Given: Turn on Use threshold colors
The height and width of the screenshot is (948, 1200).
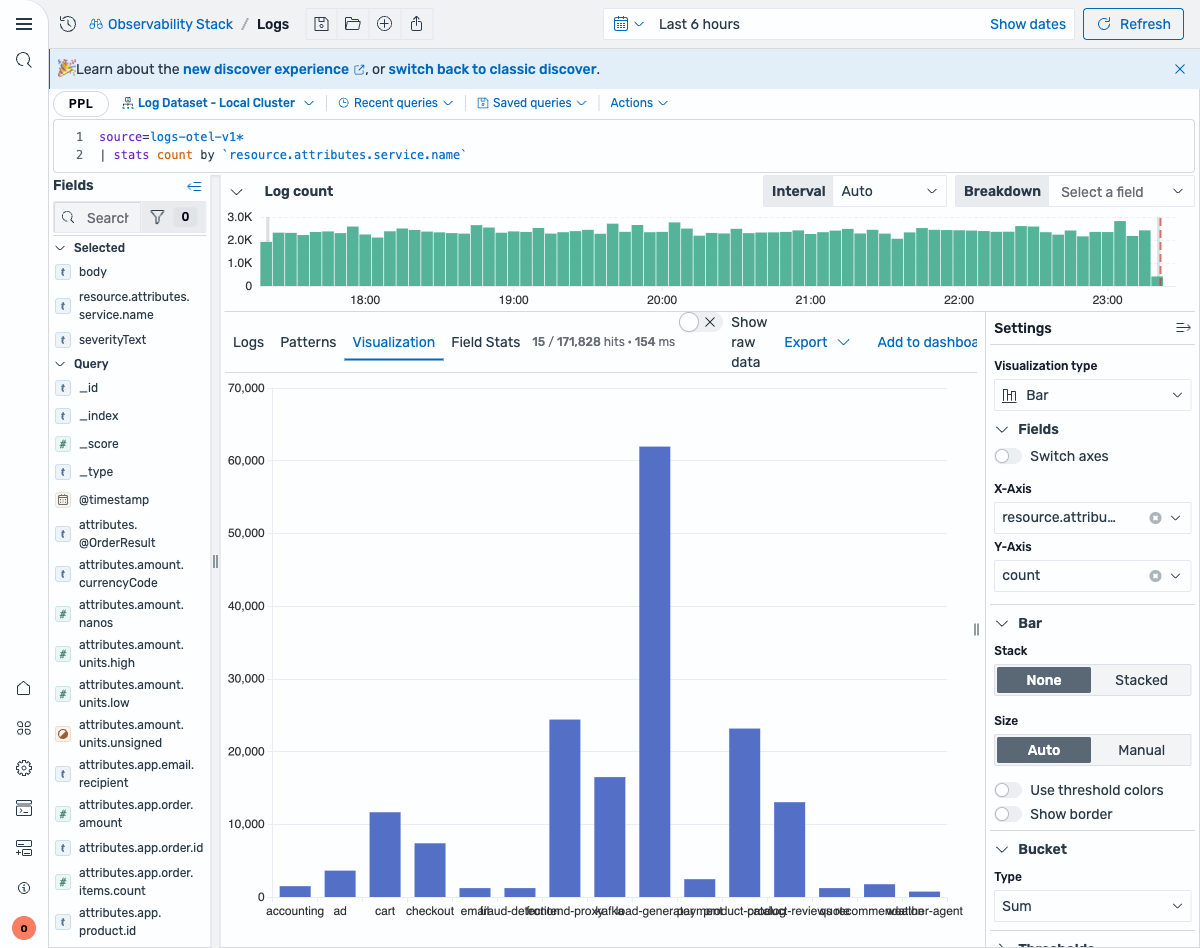Looking at the screenshot, I should pyautogui.click(x=1007, y=789).
